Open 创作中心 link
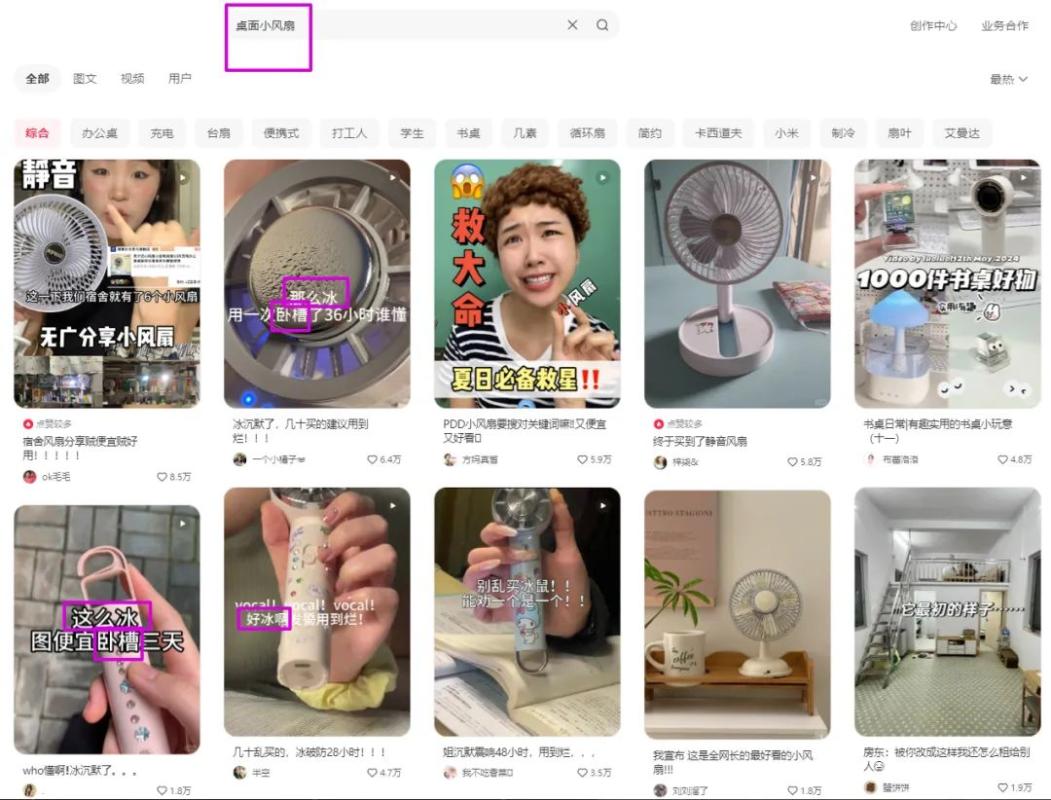The width and height of the screenshot is (1051, 800). point(933,25)
